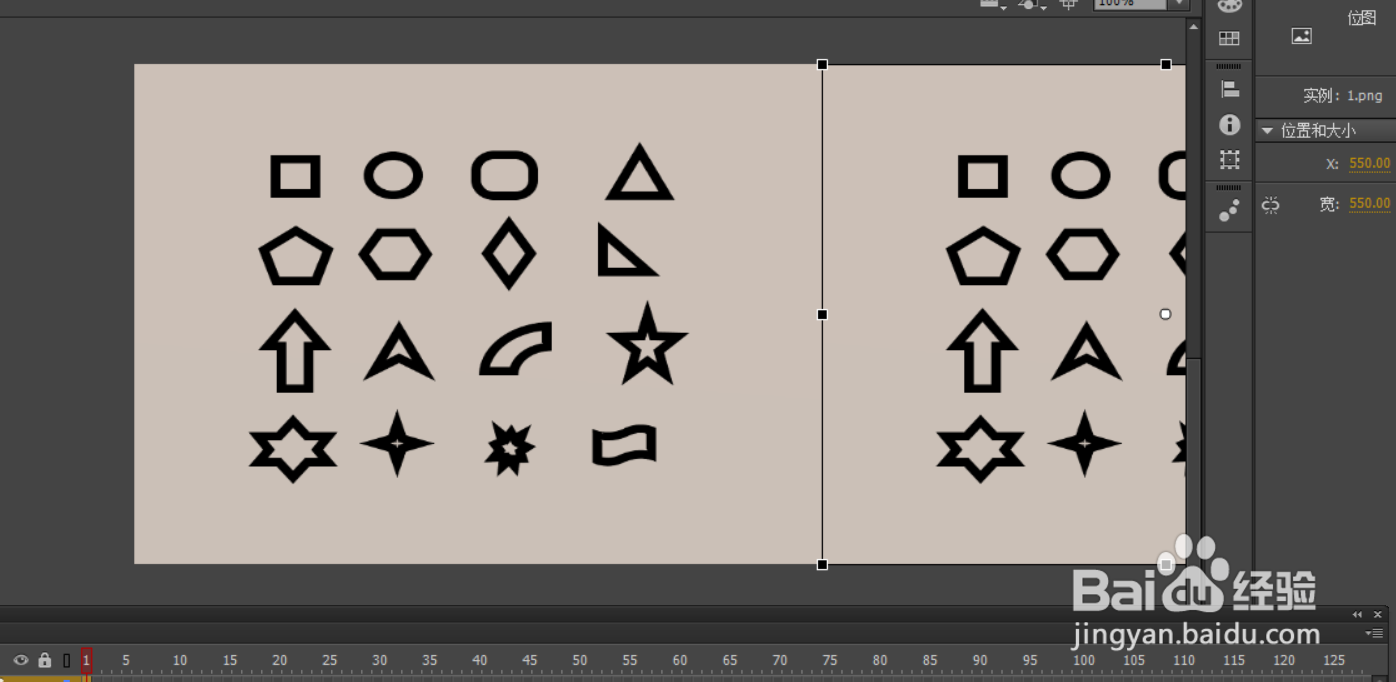Screen dimensions: 1396x682
Task: Select frame 10 on the timeline ruler
Action: 179,660
